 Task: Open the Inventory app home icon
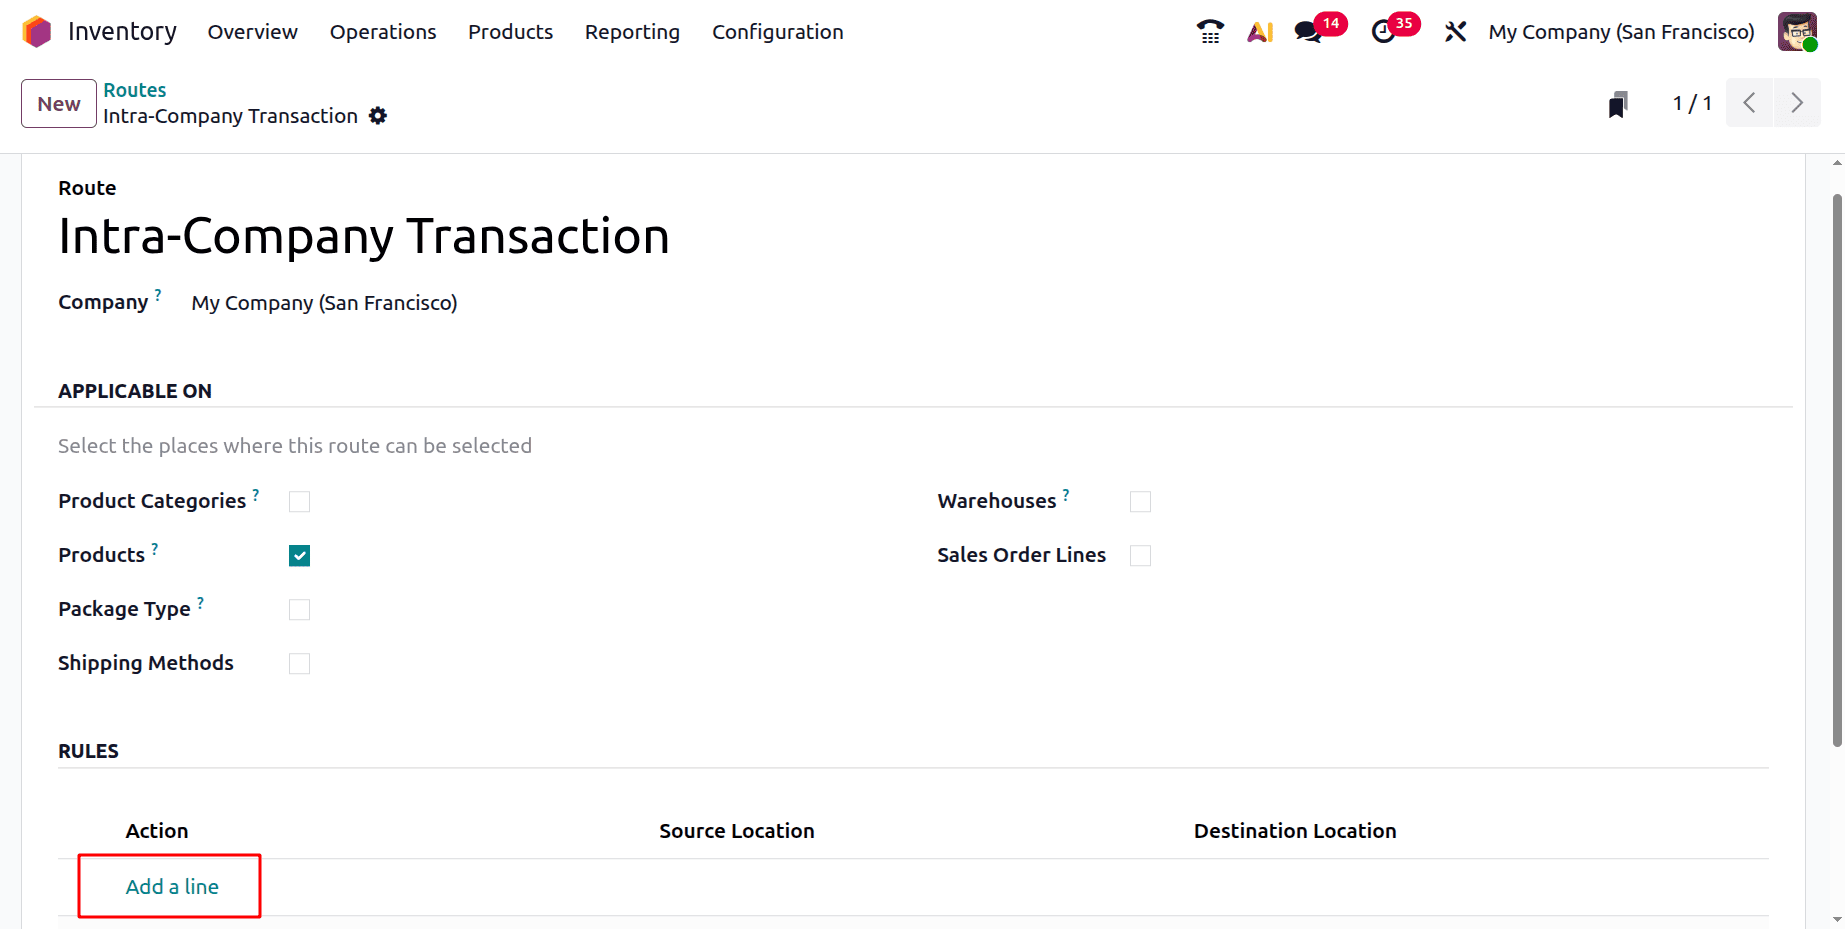(x=36, y=31)
